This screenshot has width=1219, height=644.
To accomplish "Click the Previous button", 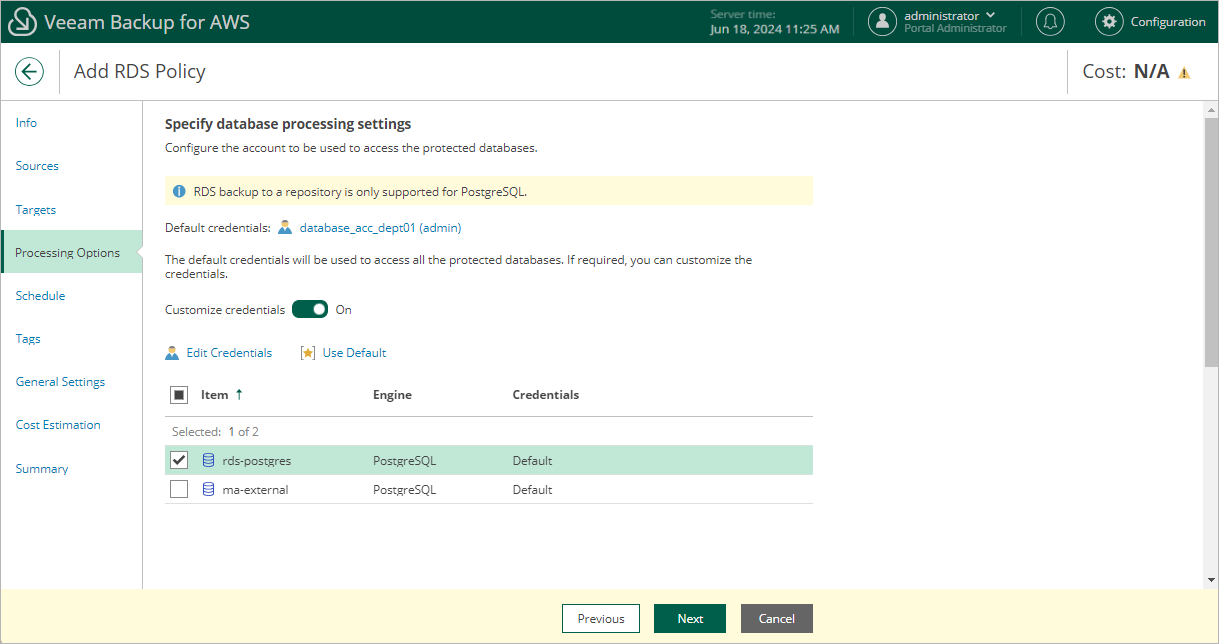I will pyautogui.click(x=601, y=619).
